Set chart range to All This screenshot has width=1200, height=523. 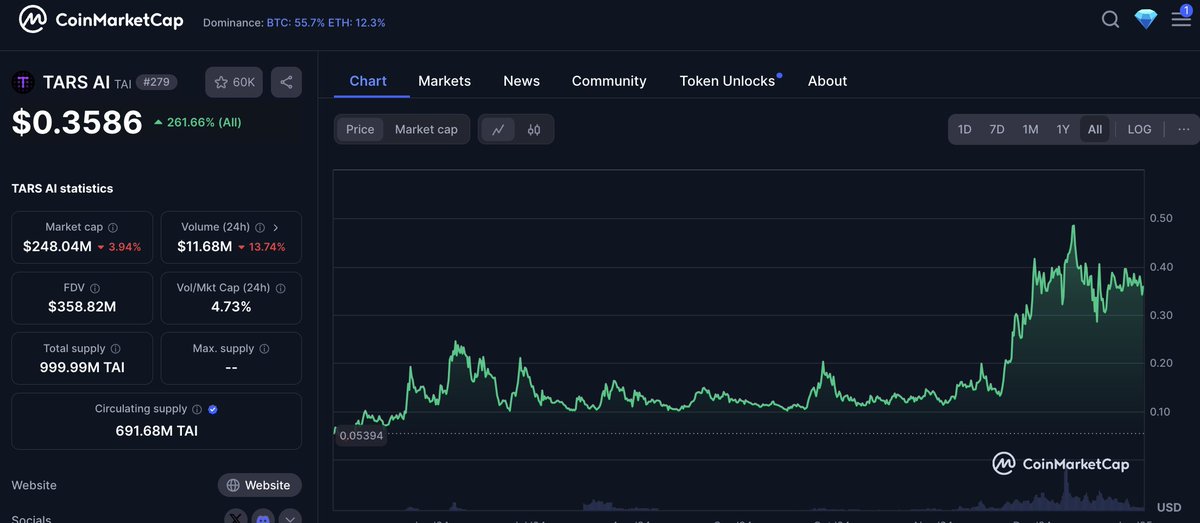pos(1095,129)
